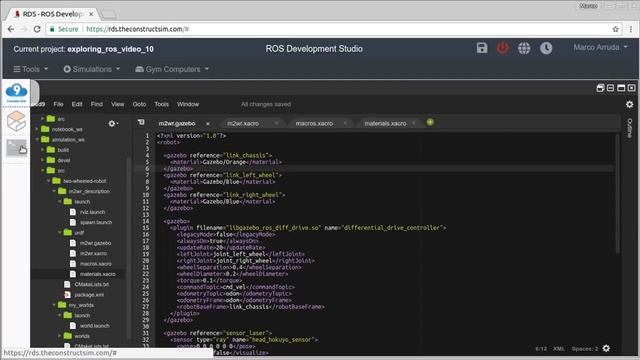Click the red power button icon
The height and width of the screenshot is (360, 640).
[502, 48]
